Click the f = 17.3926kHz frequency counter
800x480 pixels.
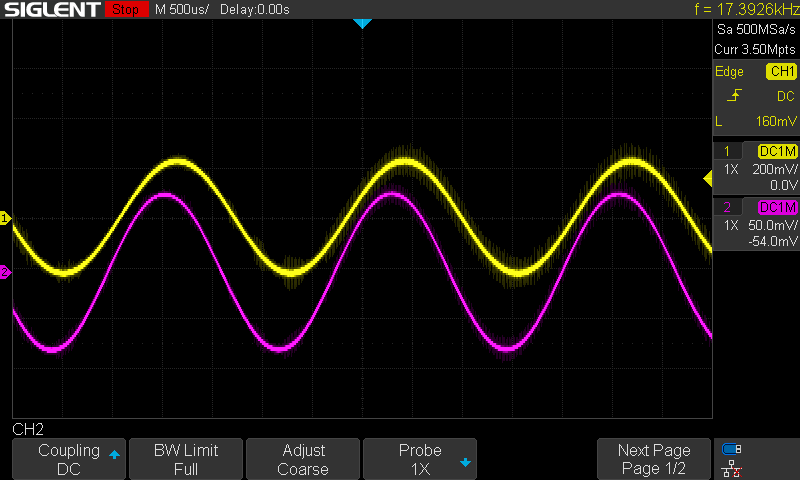pos(746,9)
